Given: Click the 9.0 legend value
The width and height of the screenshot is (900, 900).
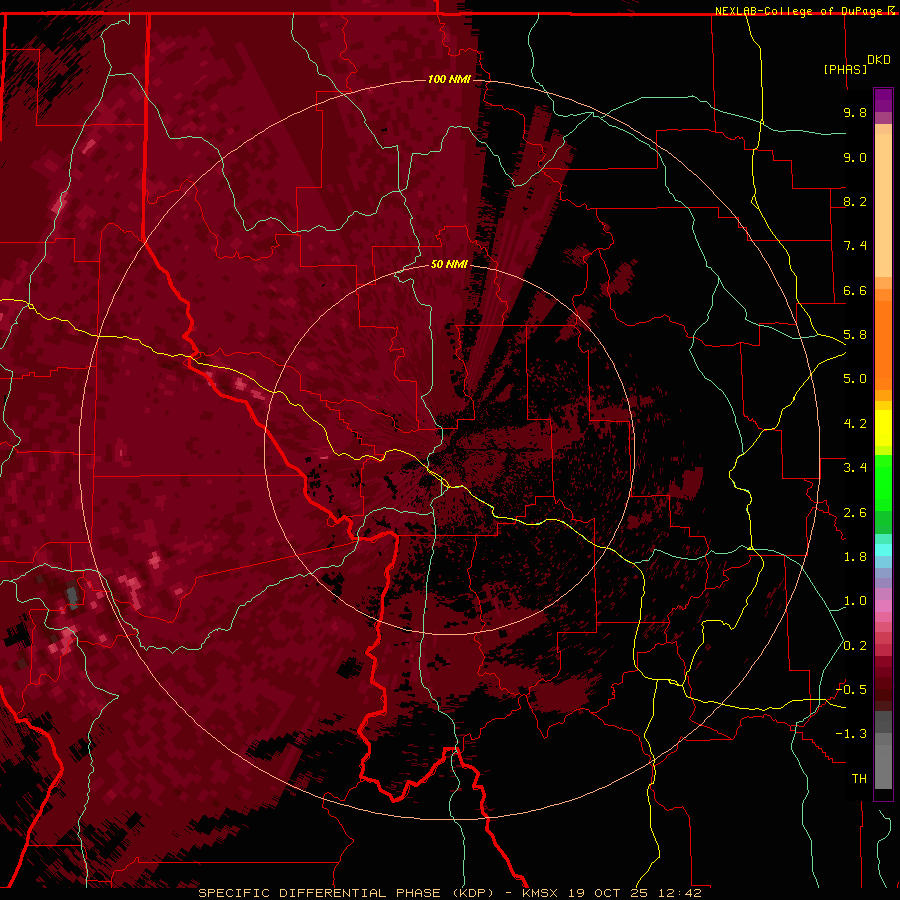Looking at the screenshot, I should (855, 157).
